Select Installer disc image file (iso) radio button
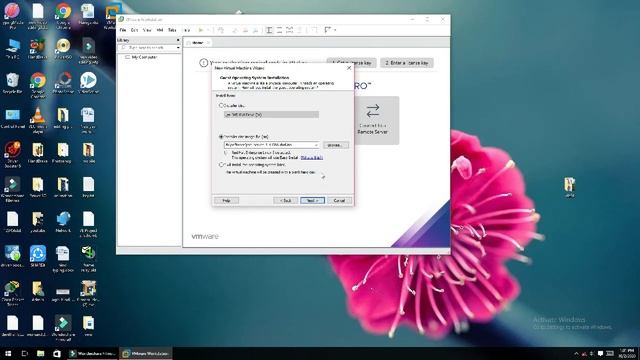The width and height of the screenshot is (640, 360). click(221, 137)
